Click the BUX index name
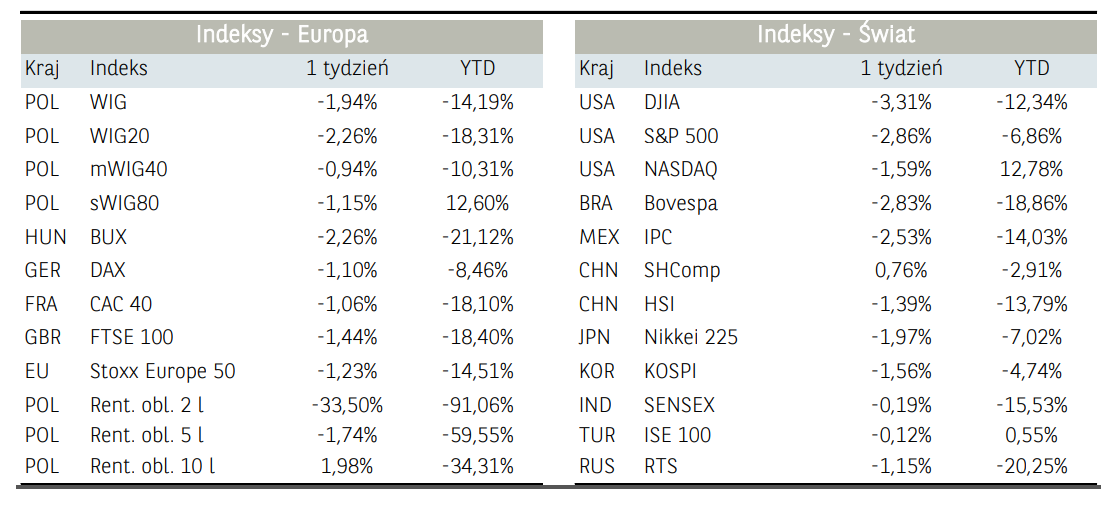The image size is (1112, 515). 108,238
